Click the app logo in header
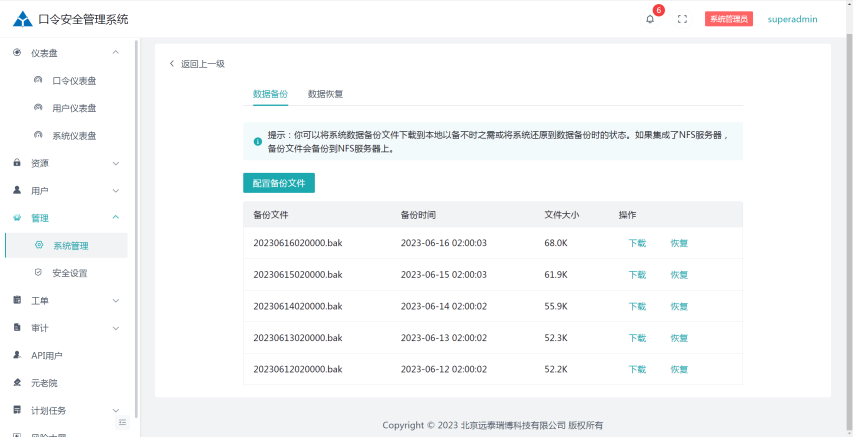 (22, 19)
